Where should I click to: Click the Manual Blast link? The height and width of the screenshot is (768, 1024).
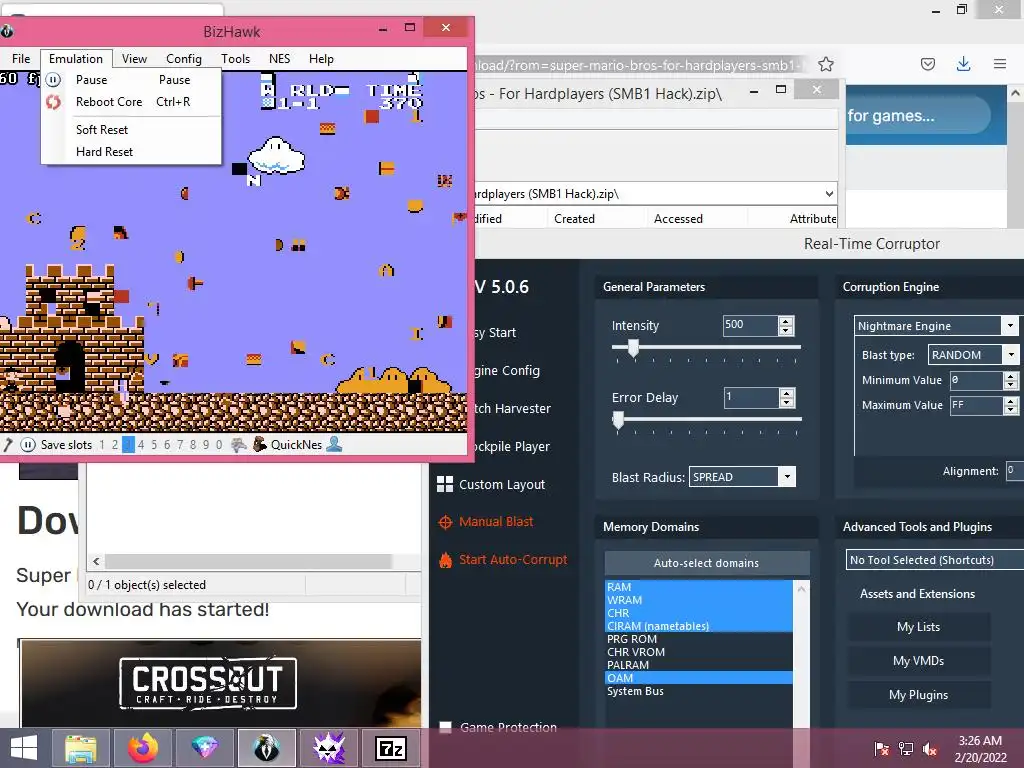[x=496, y=521]
